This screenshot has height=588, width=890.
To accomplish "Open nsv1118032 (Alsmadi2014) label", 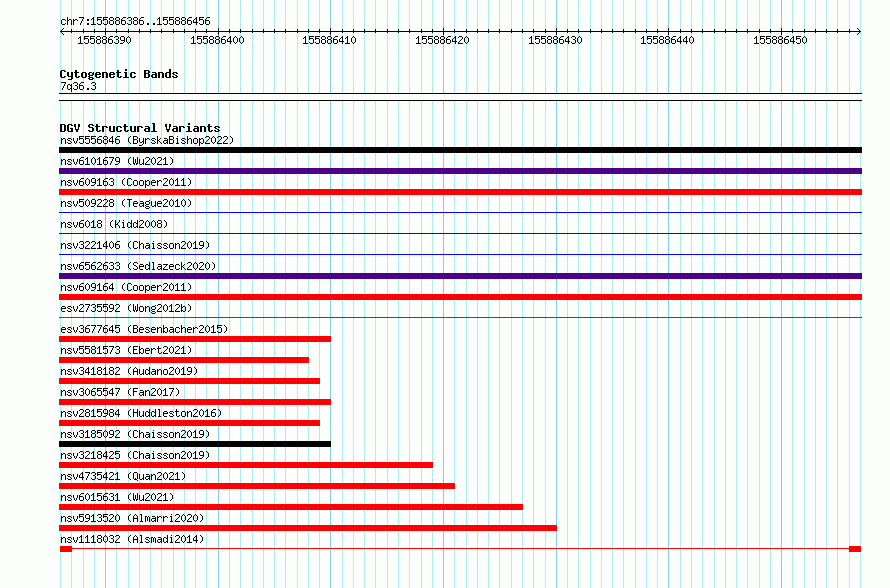I will [x=132, y=539].
